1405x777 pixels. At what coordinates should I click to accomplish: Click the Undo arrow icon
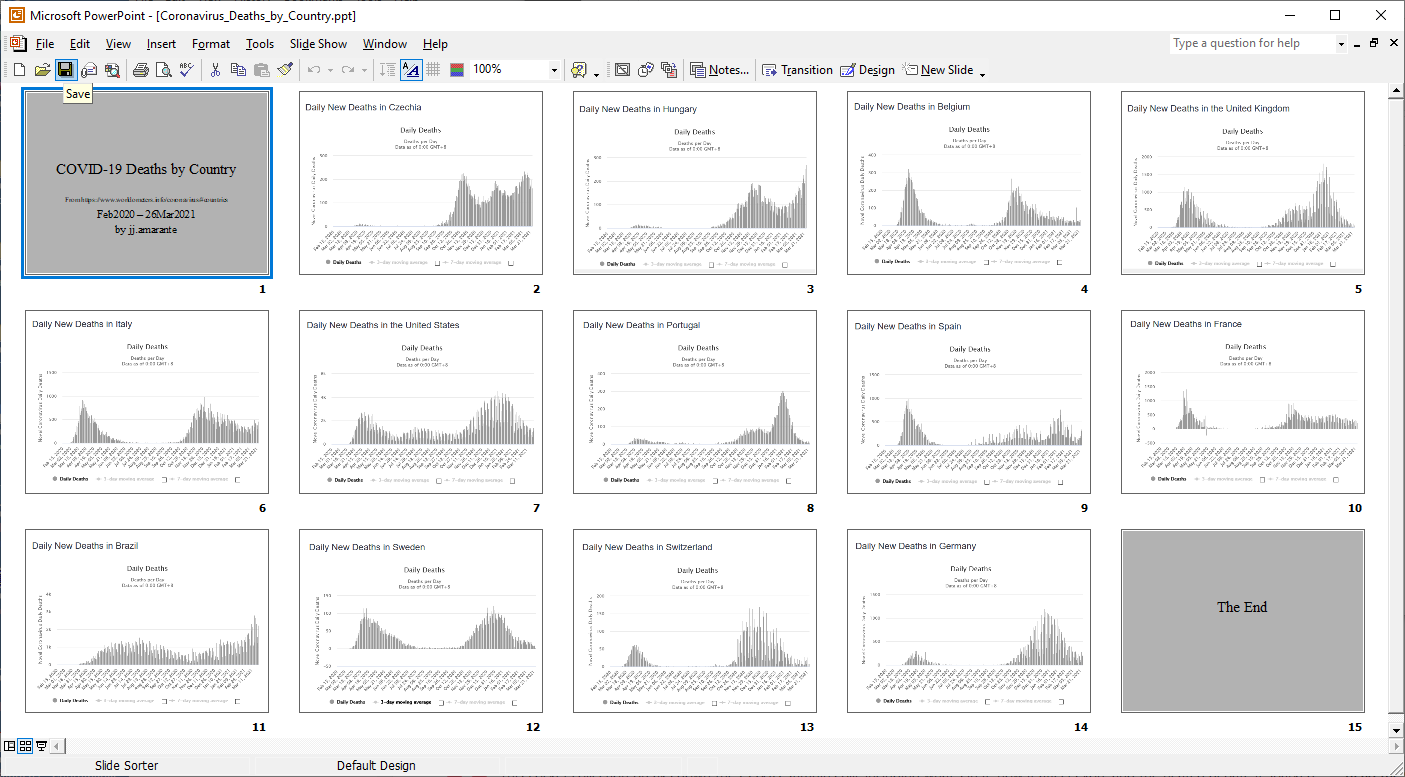(x=314, y=70)
